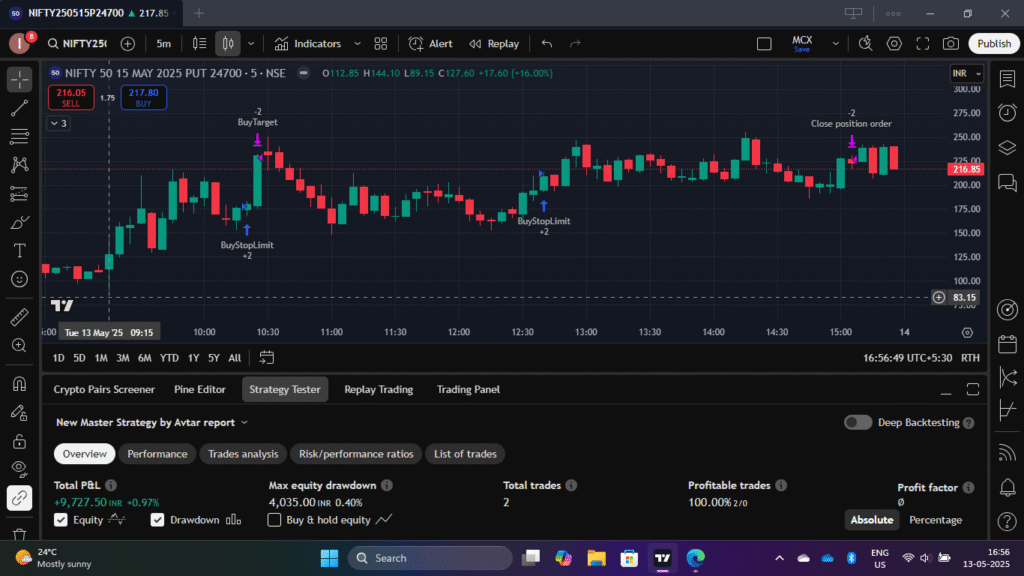Open the Trading Panel tab
This screenshot has height=576, width=1024.
[468, 389]
